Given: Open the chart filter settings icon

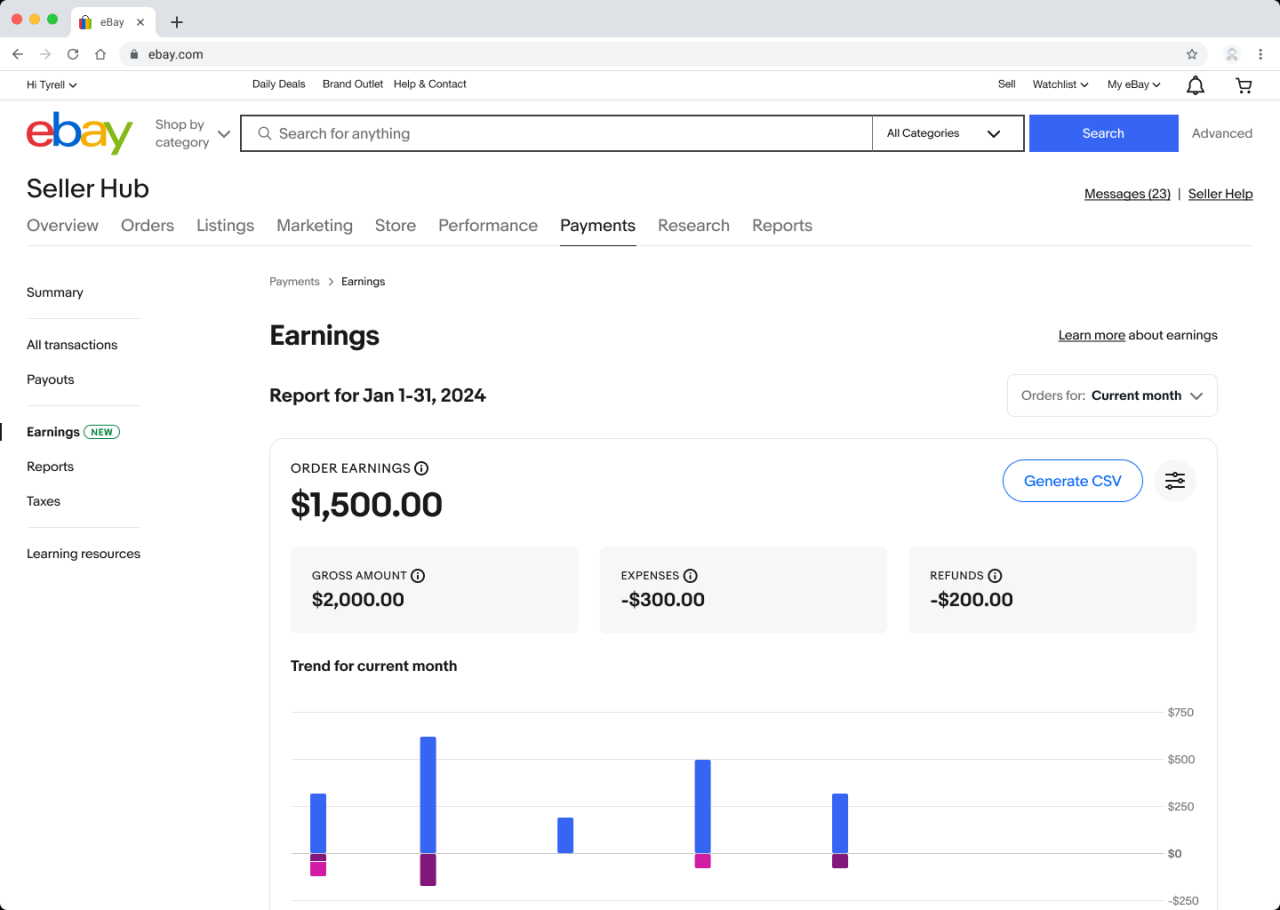Looking at the screenshot, I should (1174, 481).
